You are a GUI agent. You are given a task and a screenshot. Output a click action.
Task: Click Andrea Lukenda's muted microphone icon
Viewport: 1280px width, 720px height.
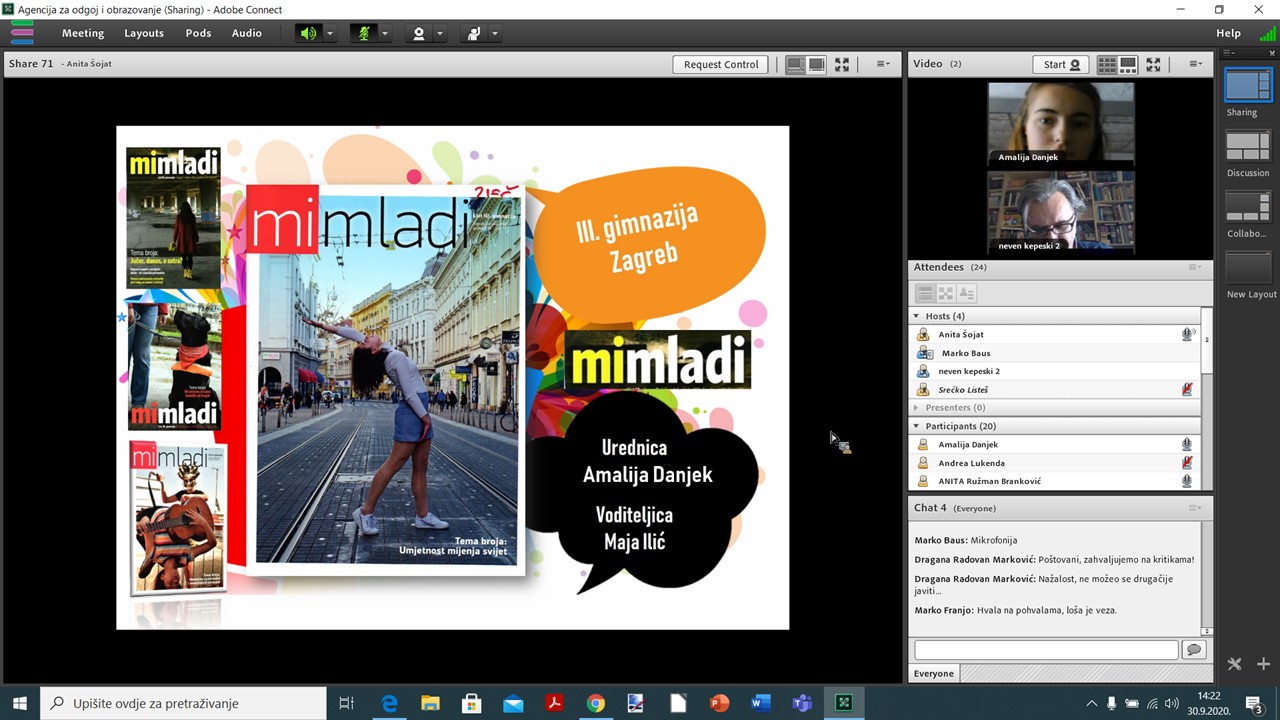pos(1187,463)
